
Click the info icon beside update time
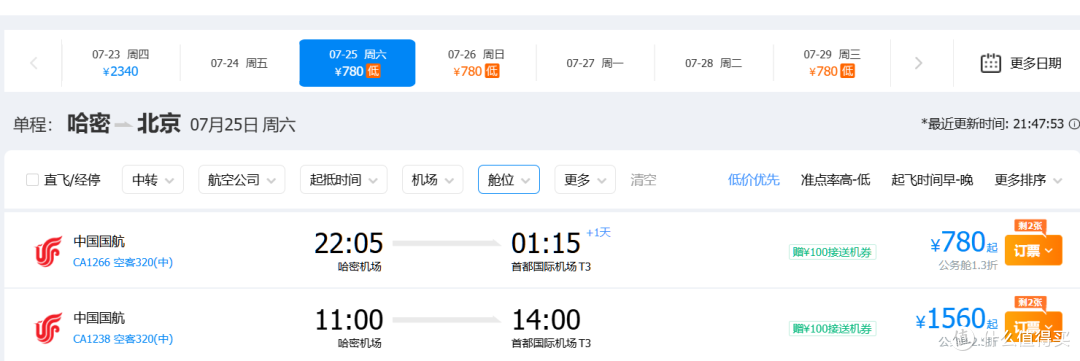pos(1073,124)
